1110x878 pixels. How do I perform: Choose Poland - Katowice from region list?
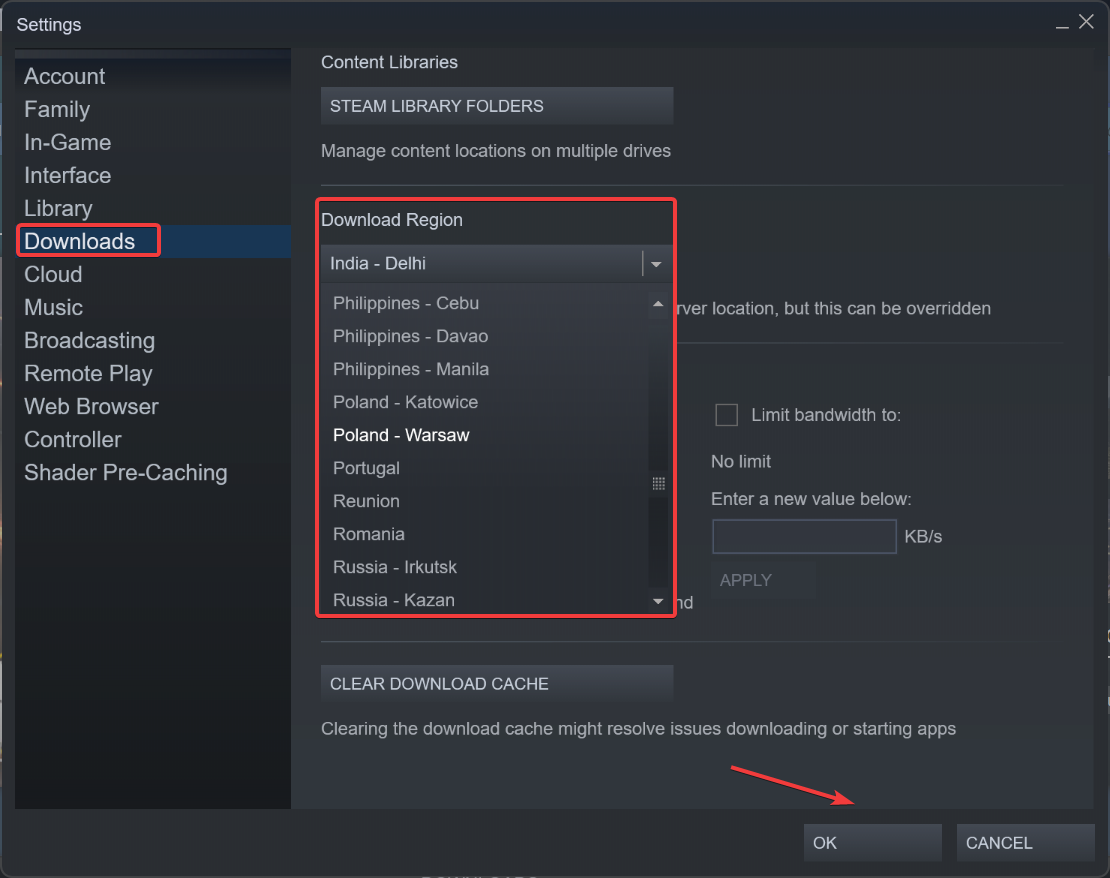point(485,402)
